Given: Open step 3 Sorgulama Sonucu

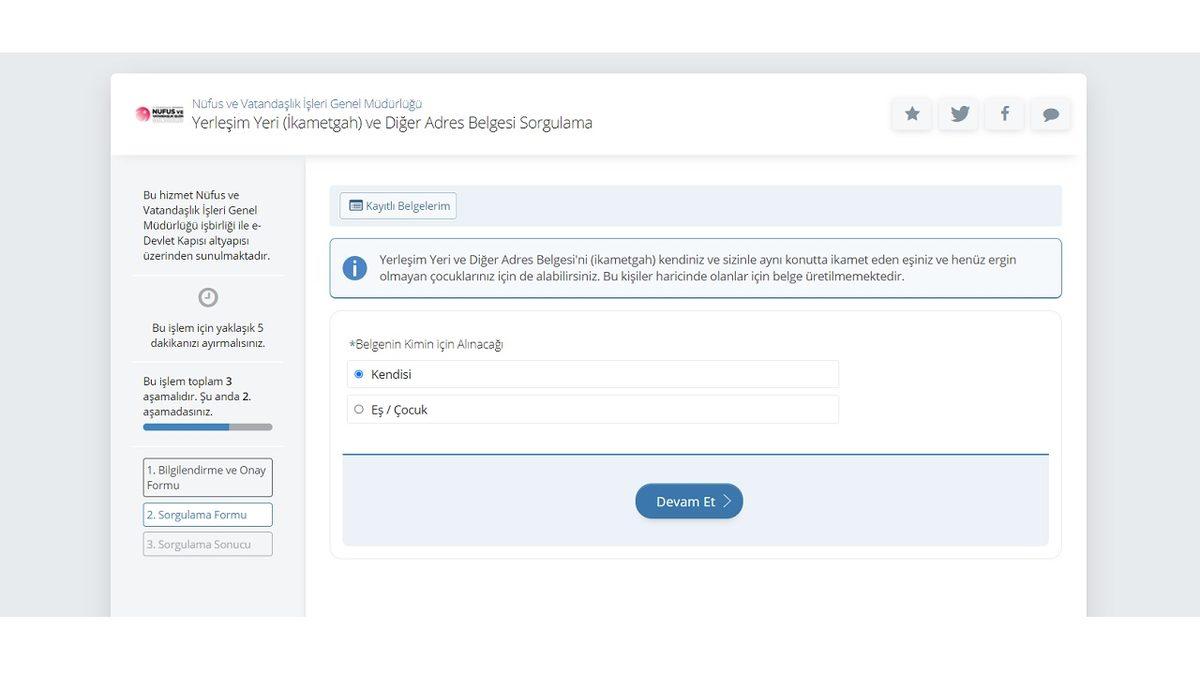Looking at the screenshot, I should click(207, 544).
